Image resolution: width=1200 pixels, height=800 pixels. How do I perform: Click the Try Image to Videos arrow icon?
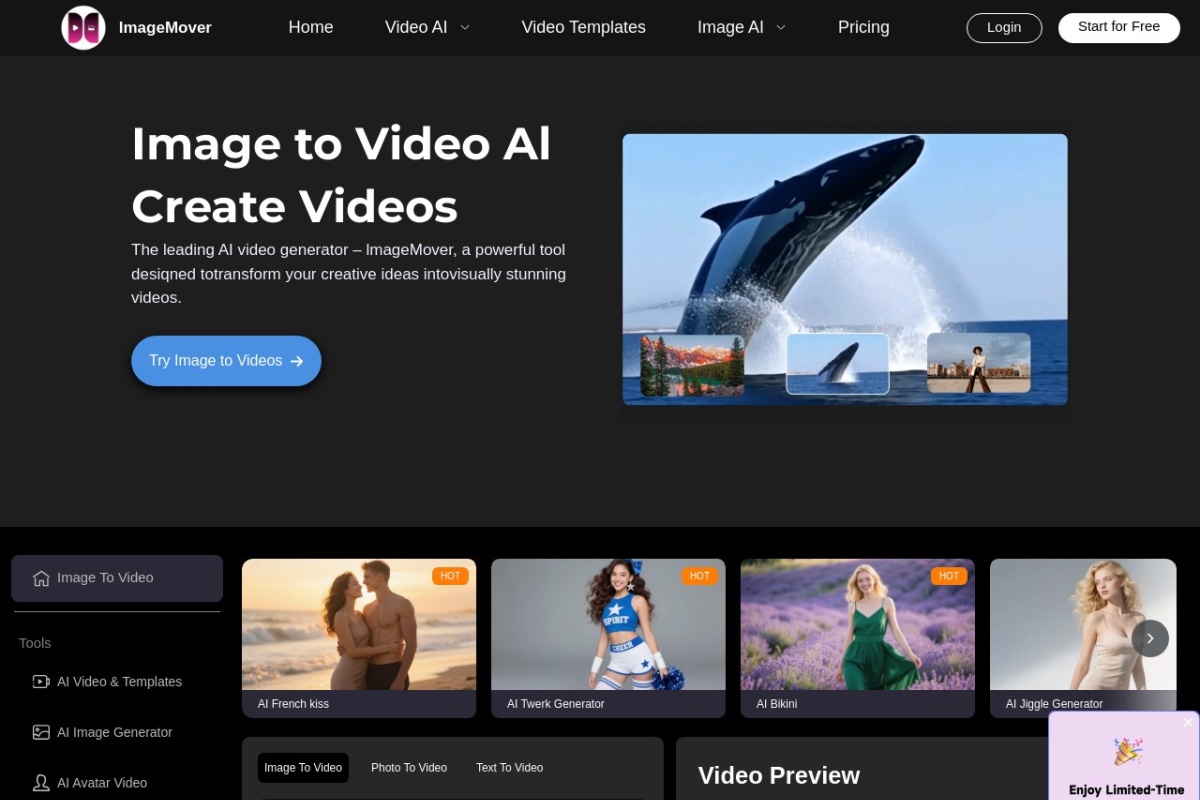[x=296, y=361]
